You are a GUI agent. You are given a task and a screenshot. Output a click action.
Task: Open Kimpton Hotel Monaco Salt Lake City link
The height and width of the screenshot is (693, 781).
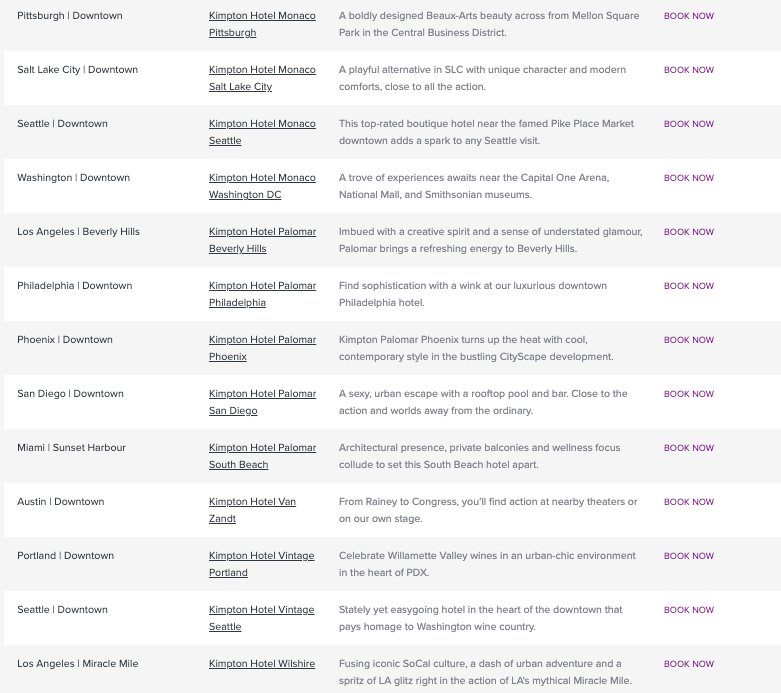[x=262, y=78]
